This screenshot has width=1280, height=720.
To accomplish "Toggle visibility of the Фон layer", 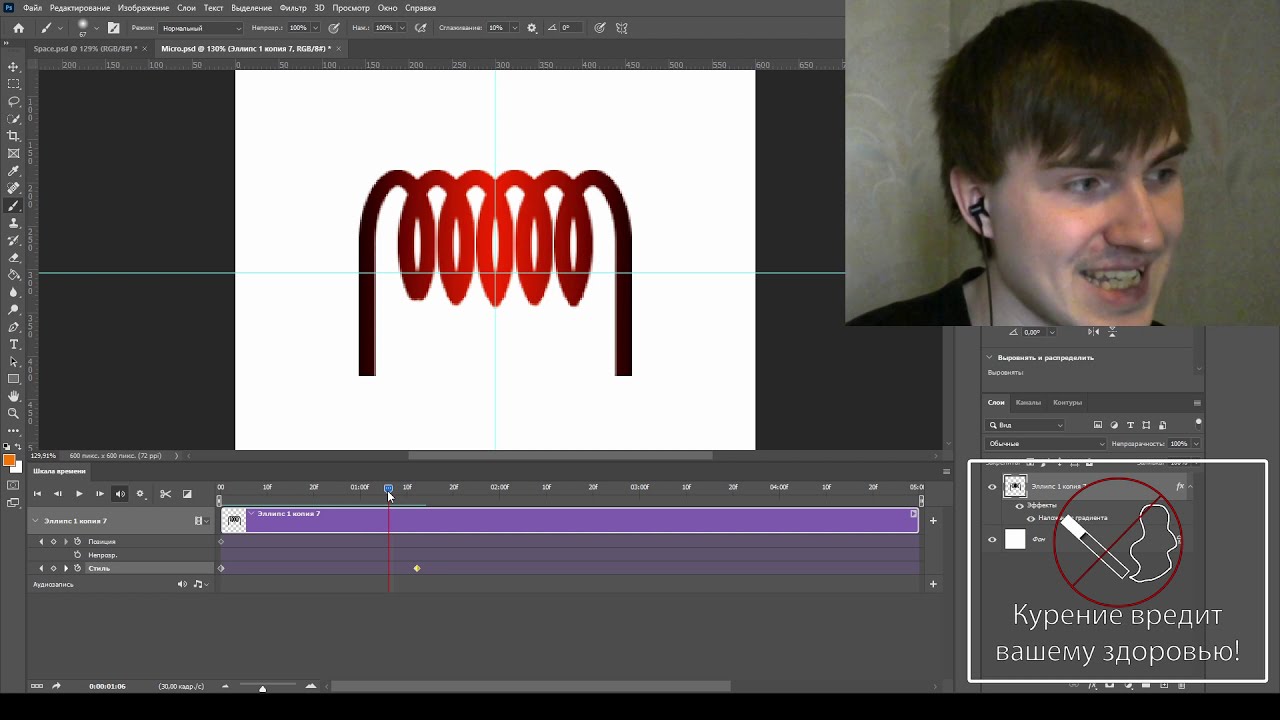I will pos(992,540).
